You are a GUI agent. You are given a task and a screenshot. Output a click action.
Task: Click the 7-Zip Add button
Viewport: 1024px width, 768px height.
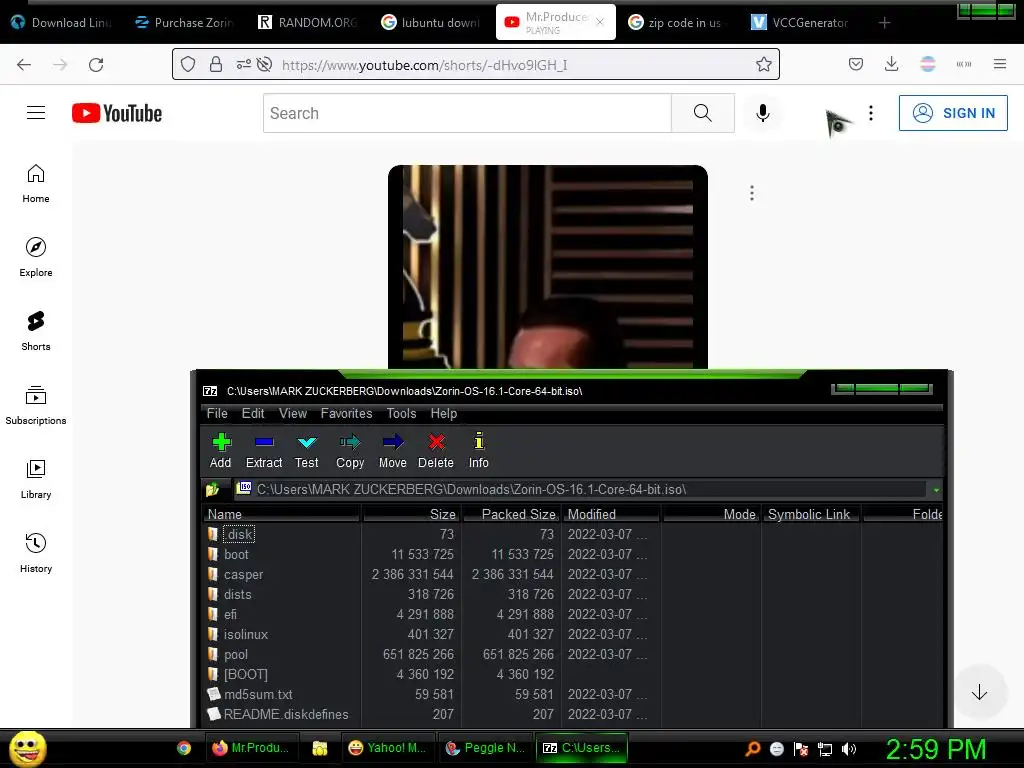221,451
